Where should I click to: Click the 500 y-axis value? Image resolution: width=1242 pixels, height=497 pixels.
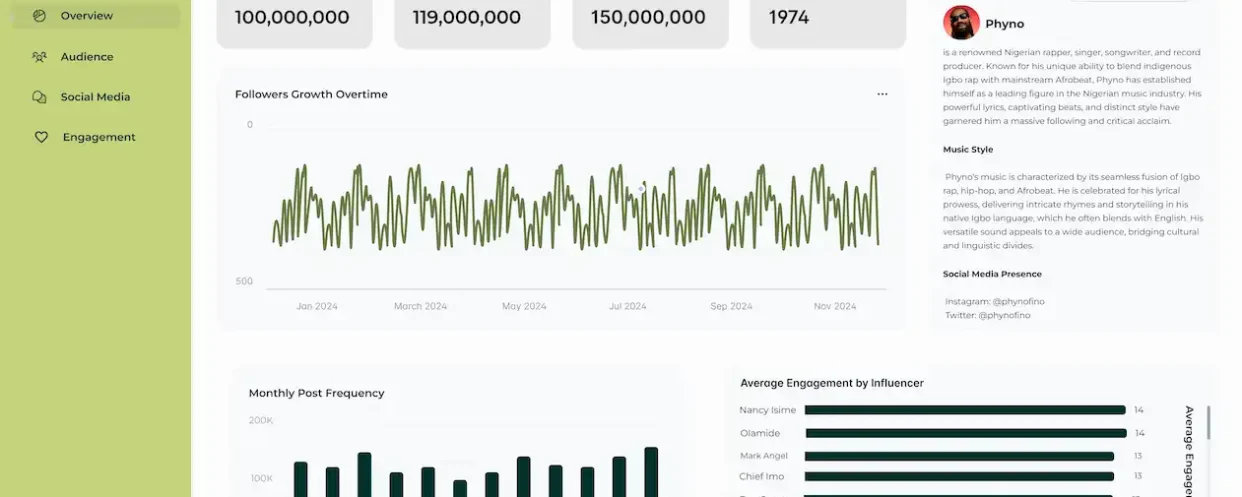tap(244, 281)
